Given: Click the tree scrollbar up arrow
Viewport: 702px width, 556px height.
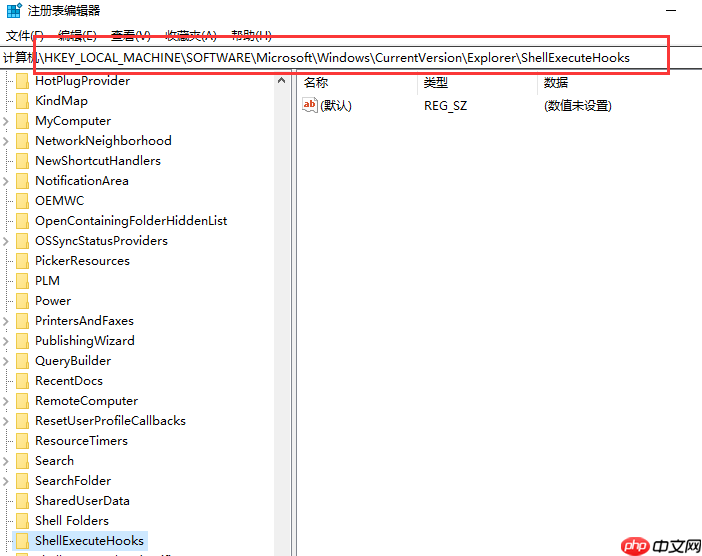Looking at the screenshot, I should tap(282, 81).
